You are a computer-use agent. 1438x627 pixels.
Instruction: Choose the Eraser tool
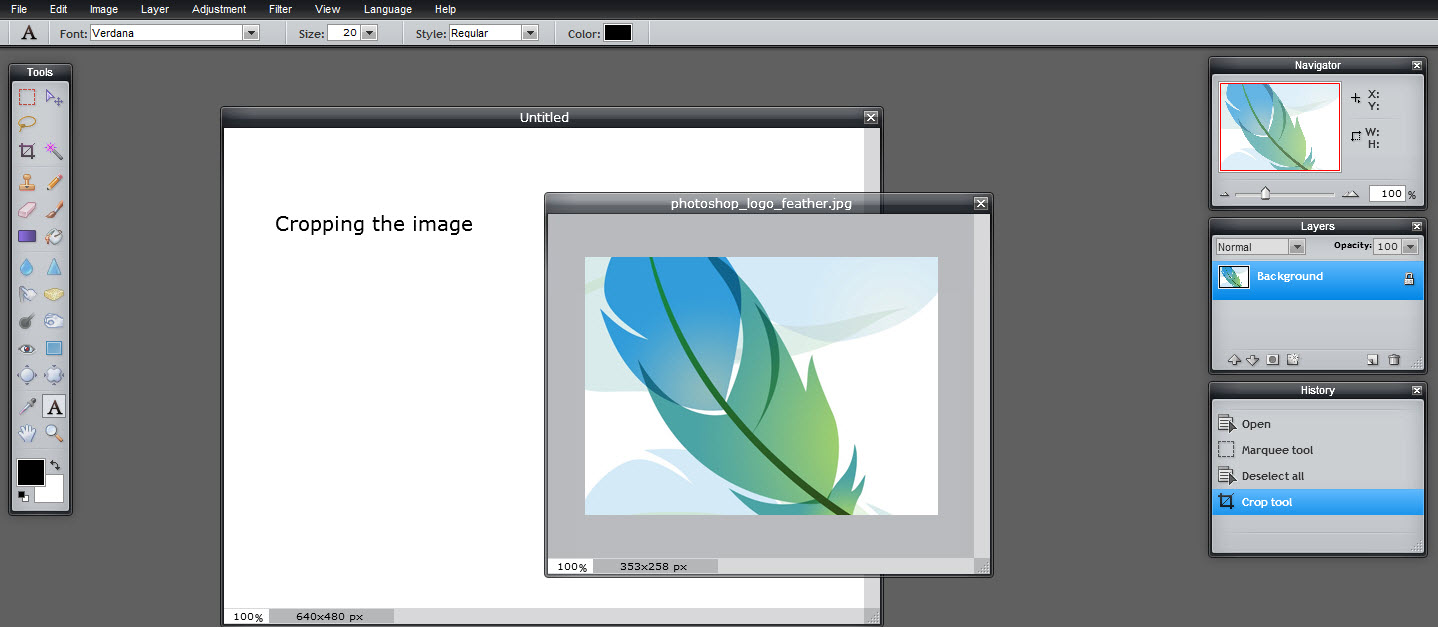27,209
